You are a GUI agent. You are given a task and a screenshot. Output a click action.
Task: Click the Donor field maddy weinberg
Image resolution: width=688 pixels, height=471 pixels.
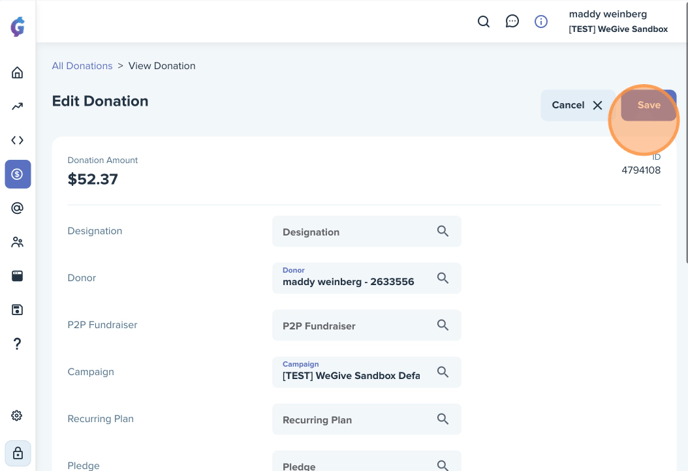point(366,278)
